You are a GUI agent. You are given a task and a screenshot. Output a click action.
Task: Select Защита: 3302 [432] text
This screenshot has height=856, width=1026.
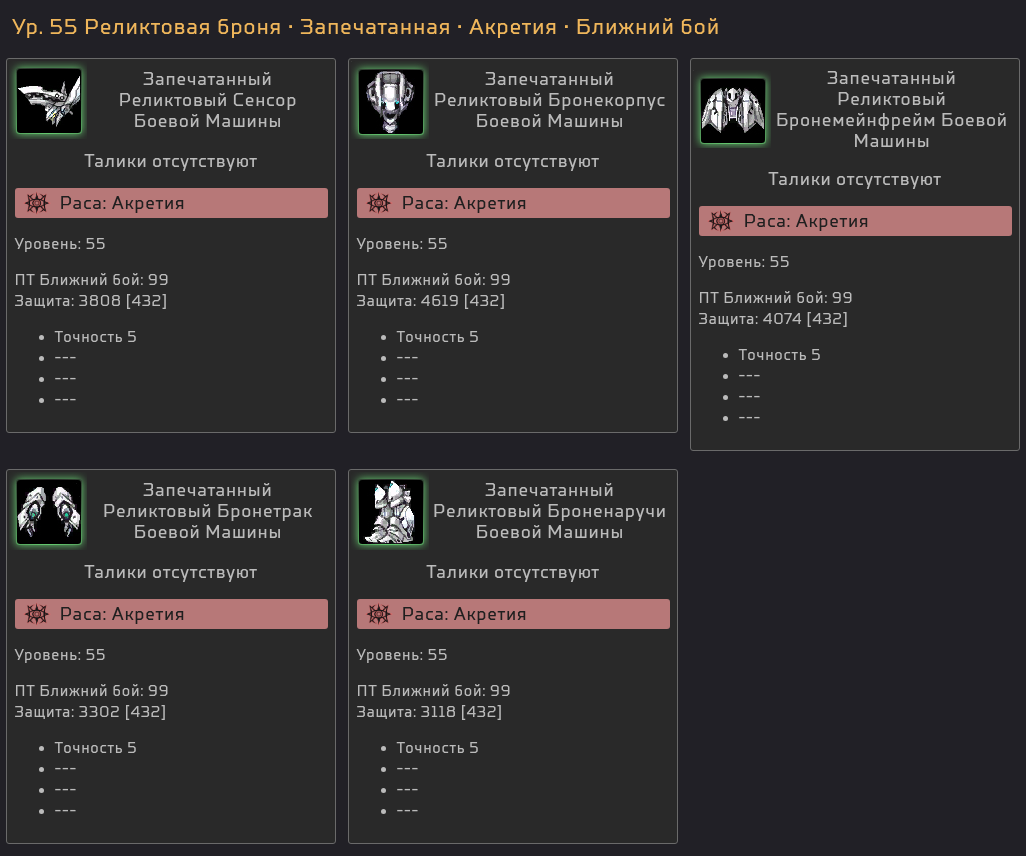[90, 712]
